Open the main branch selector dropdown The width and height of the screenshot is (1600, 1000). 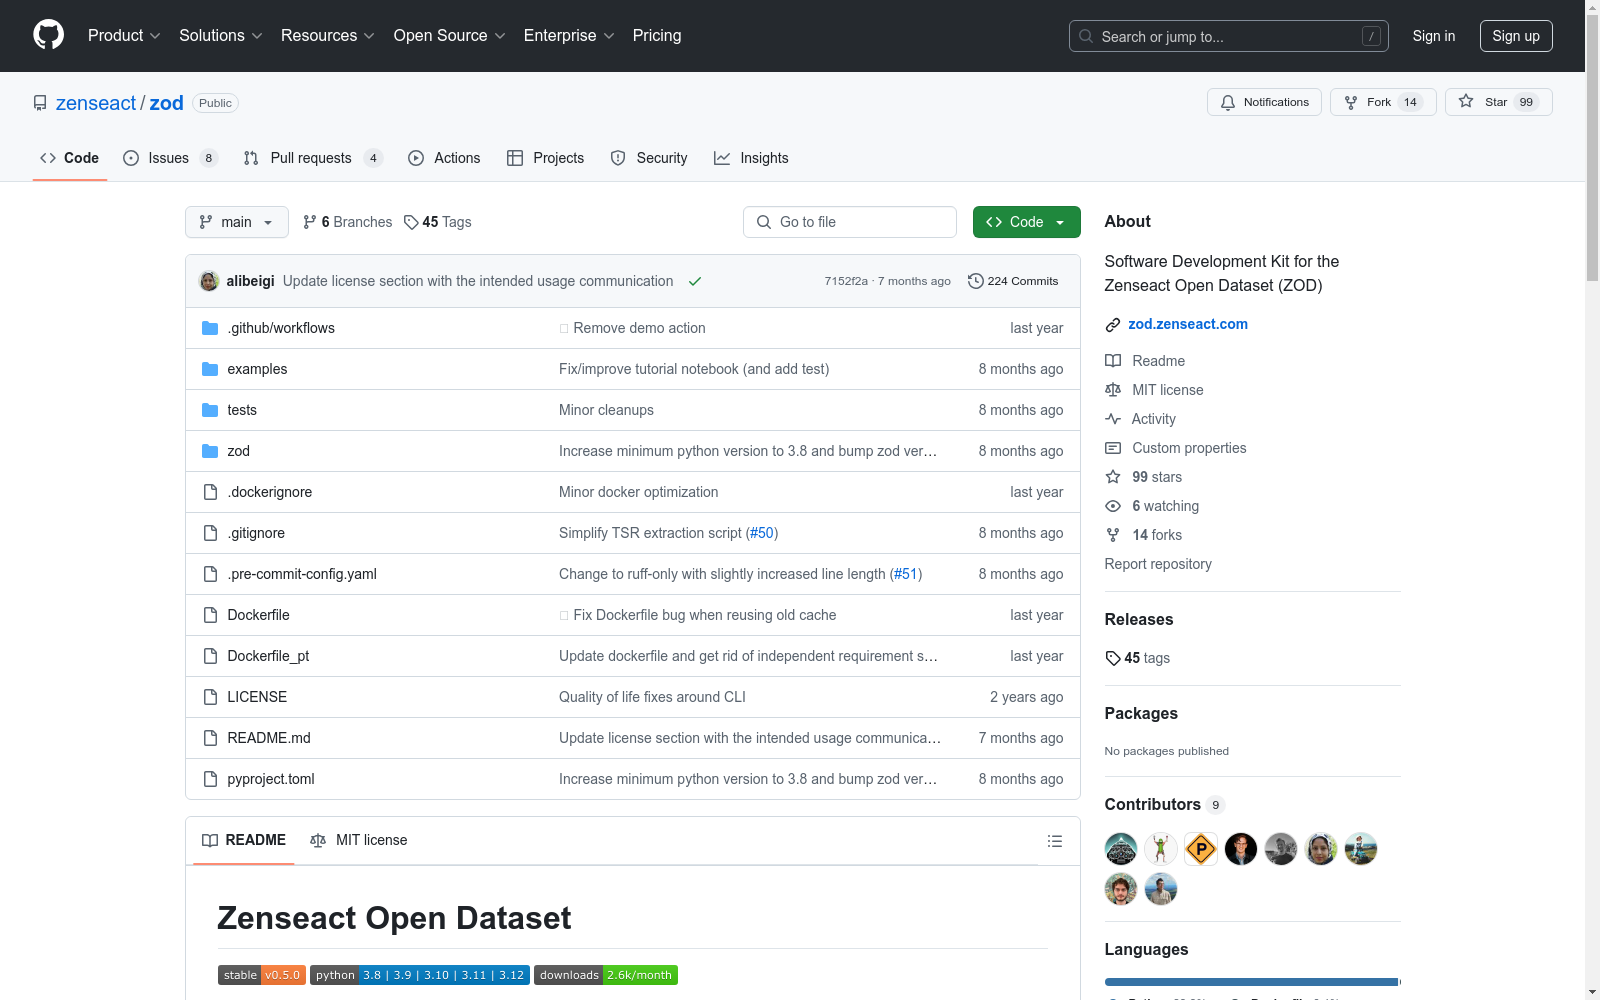(x=236, y=222)
